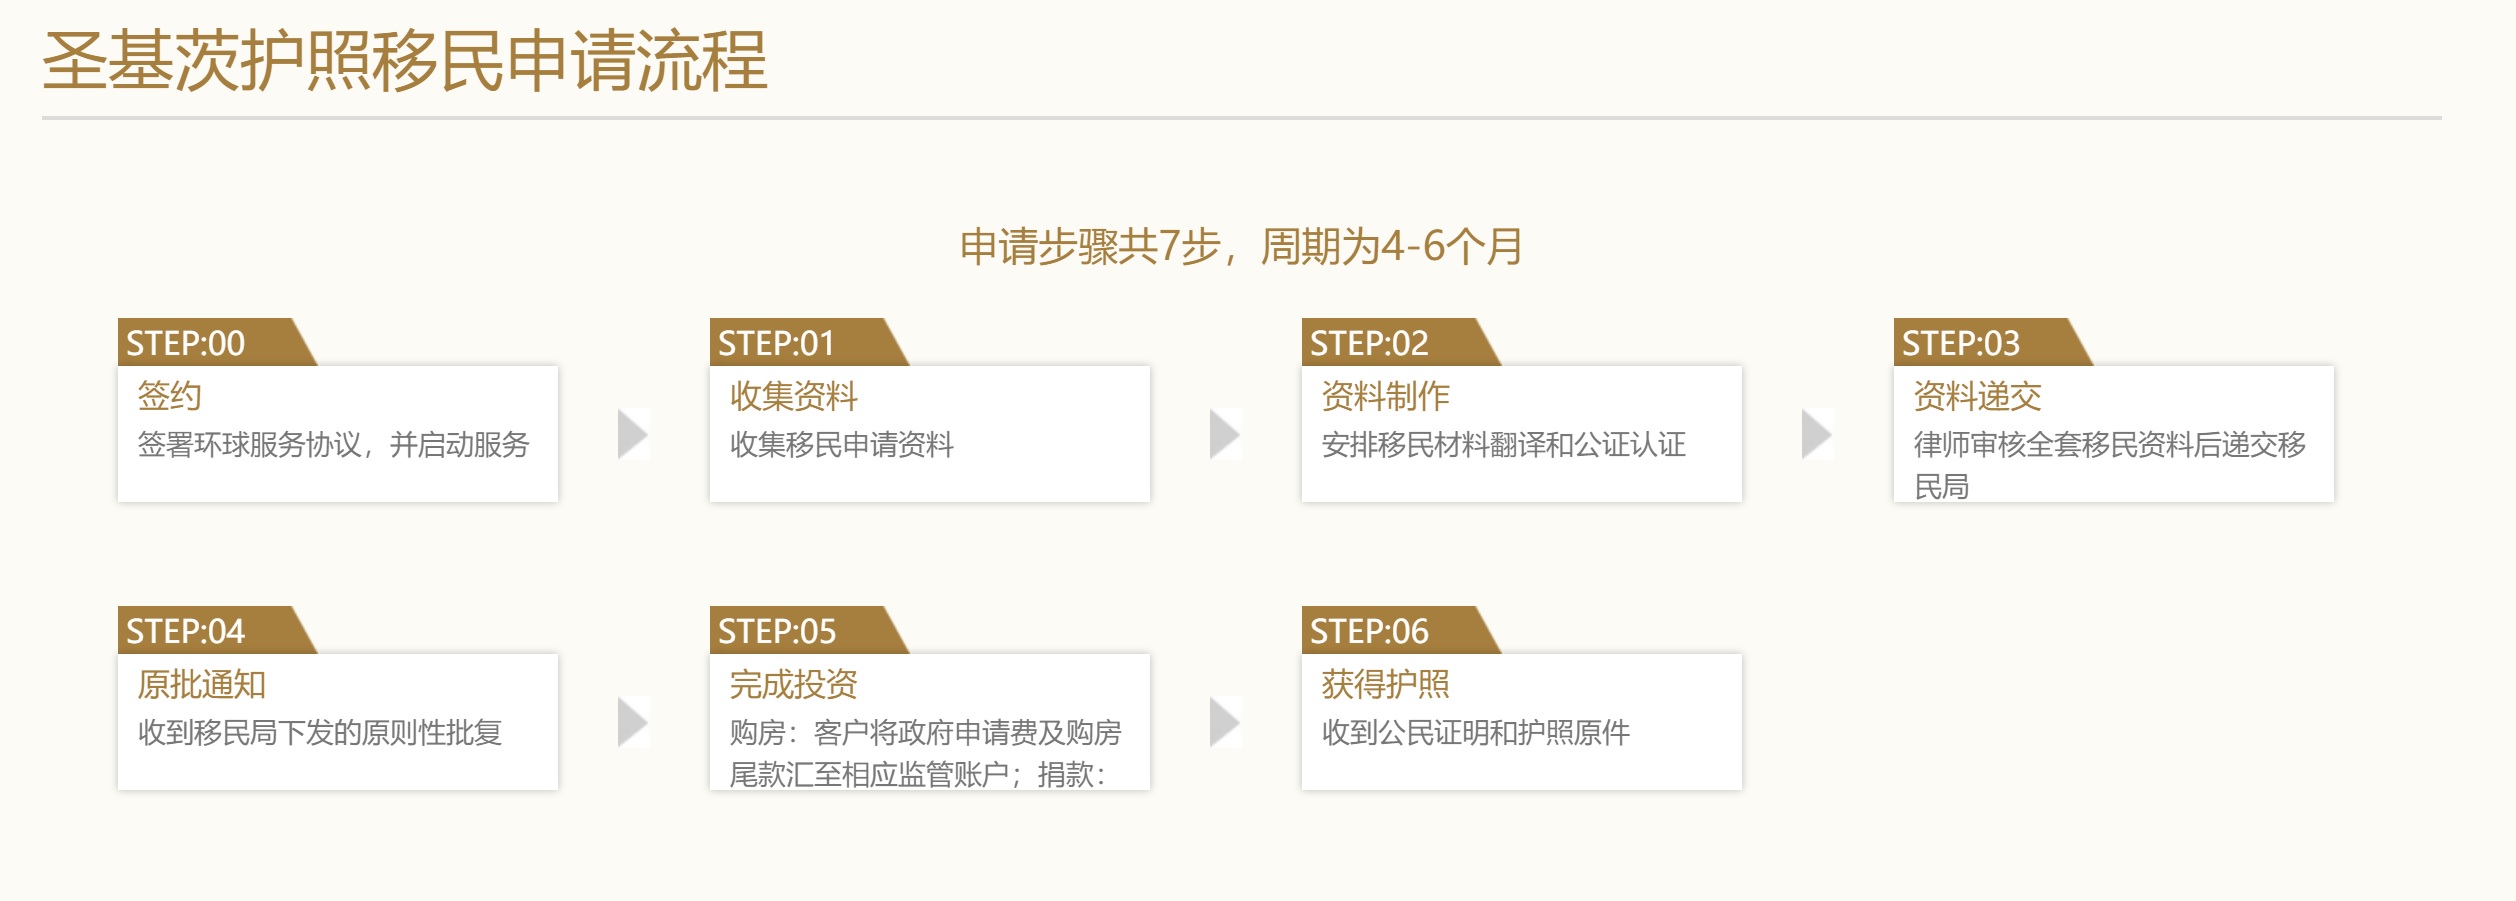Open the 资料制作 step card
The height and width of the screenshot is (901, 2516).
[x=1522, y=434]
